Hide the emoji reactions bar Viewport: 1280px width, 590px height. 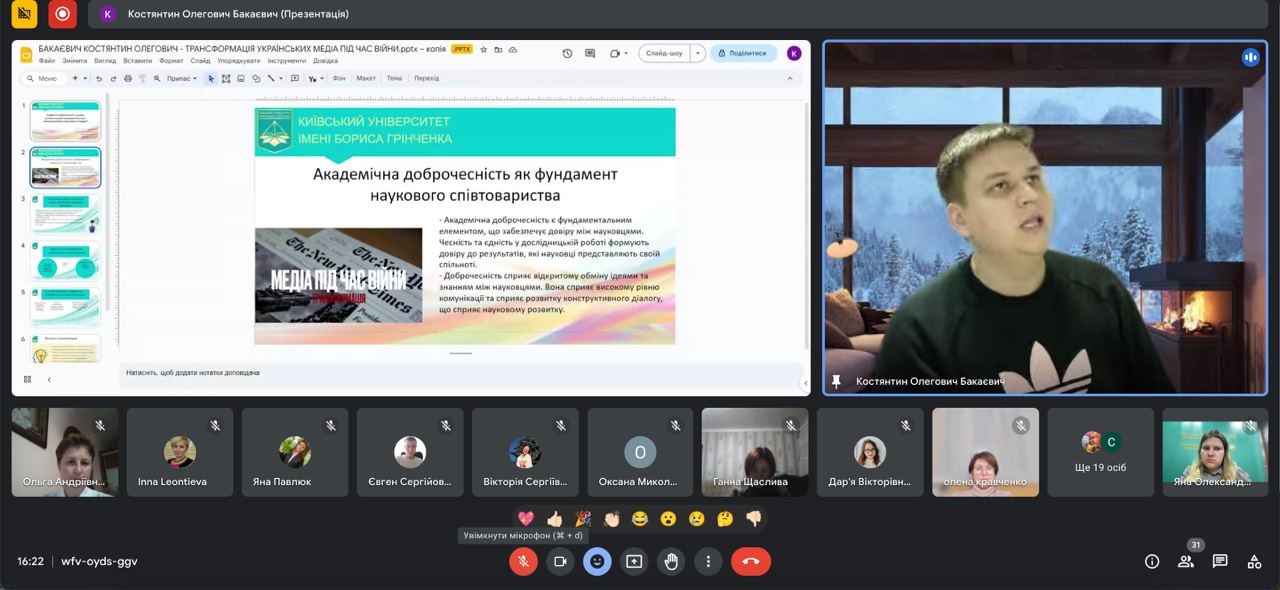(x=597, y=562)
